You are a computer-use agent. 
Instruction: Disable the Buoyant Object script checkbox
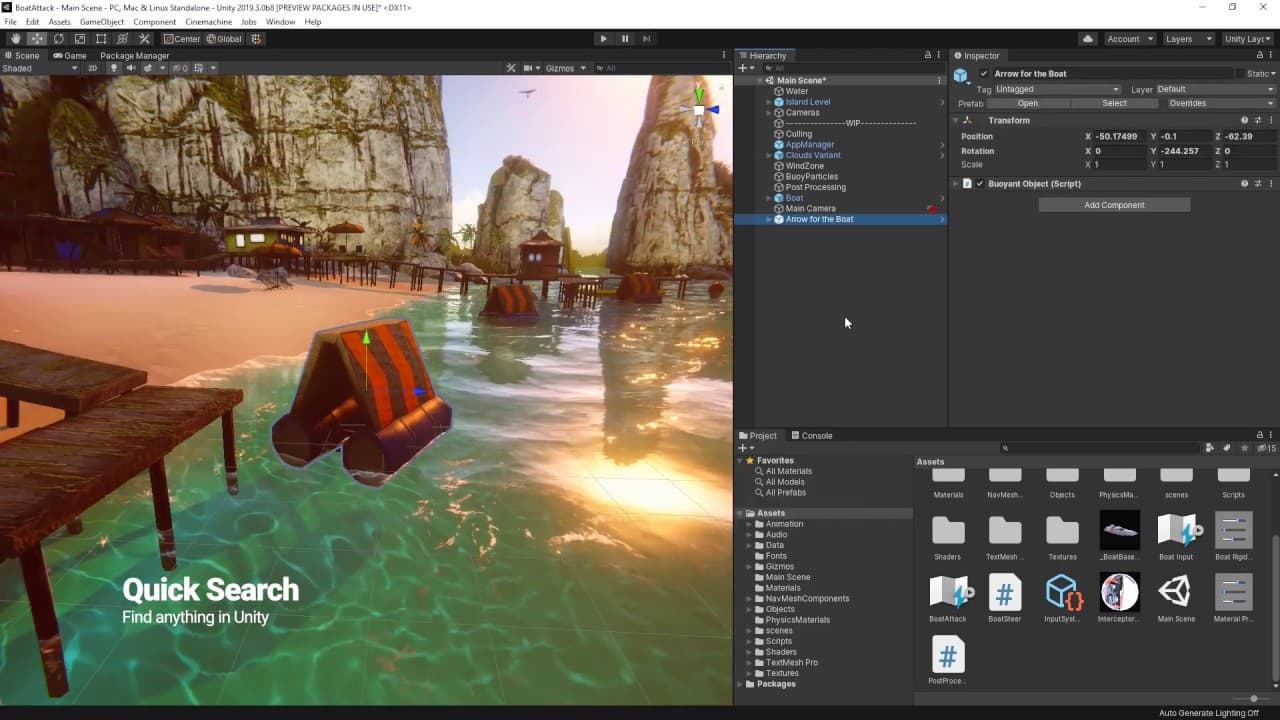[x=980, y=184]
